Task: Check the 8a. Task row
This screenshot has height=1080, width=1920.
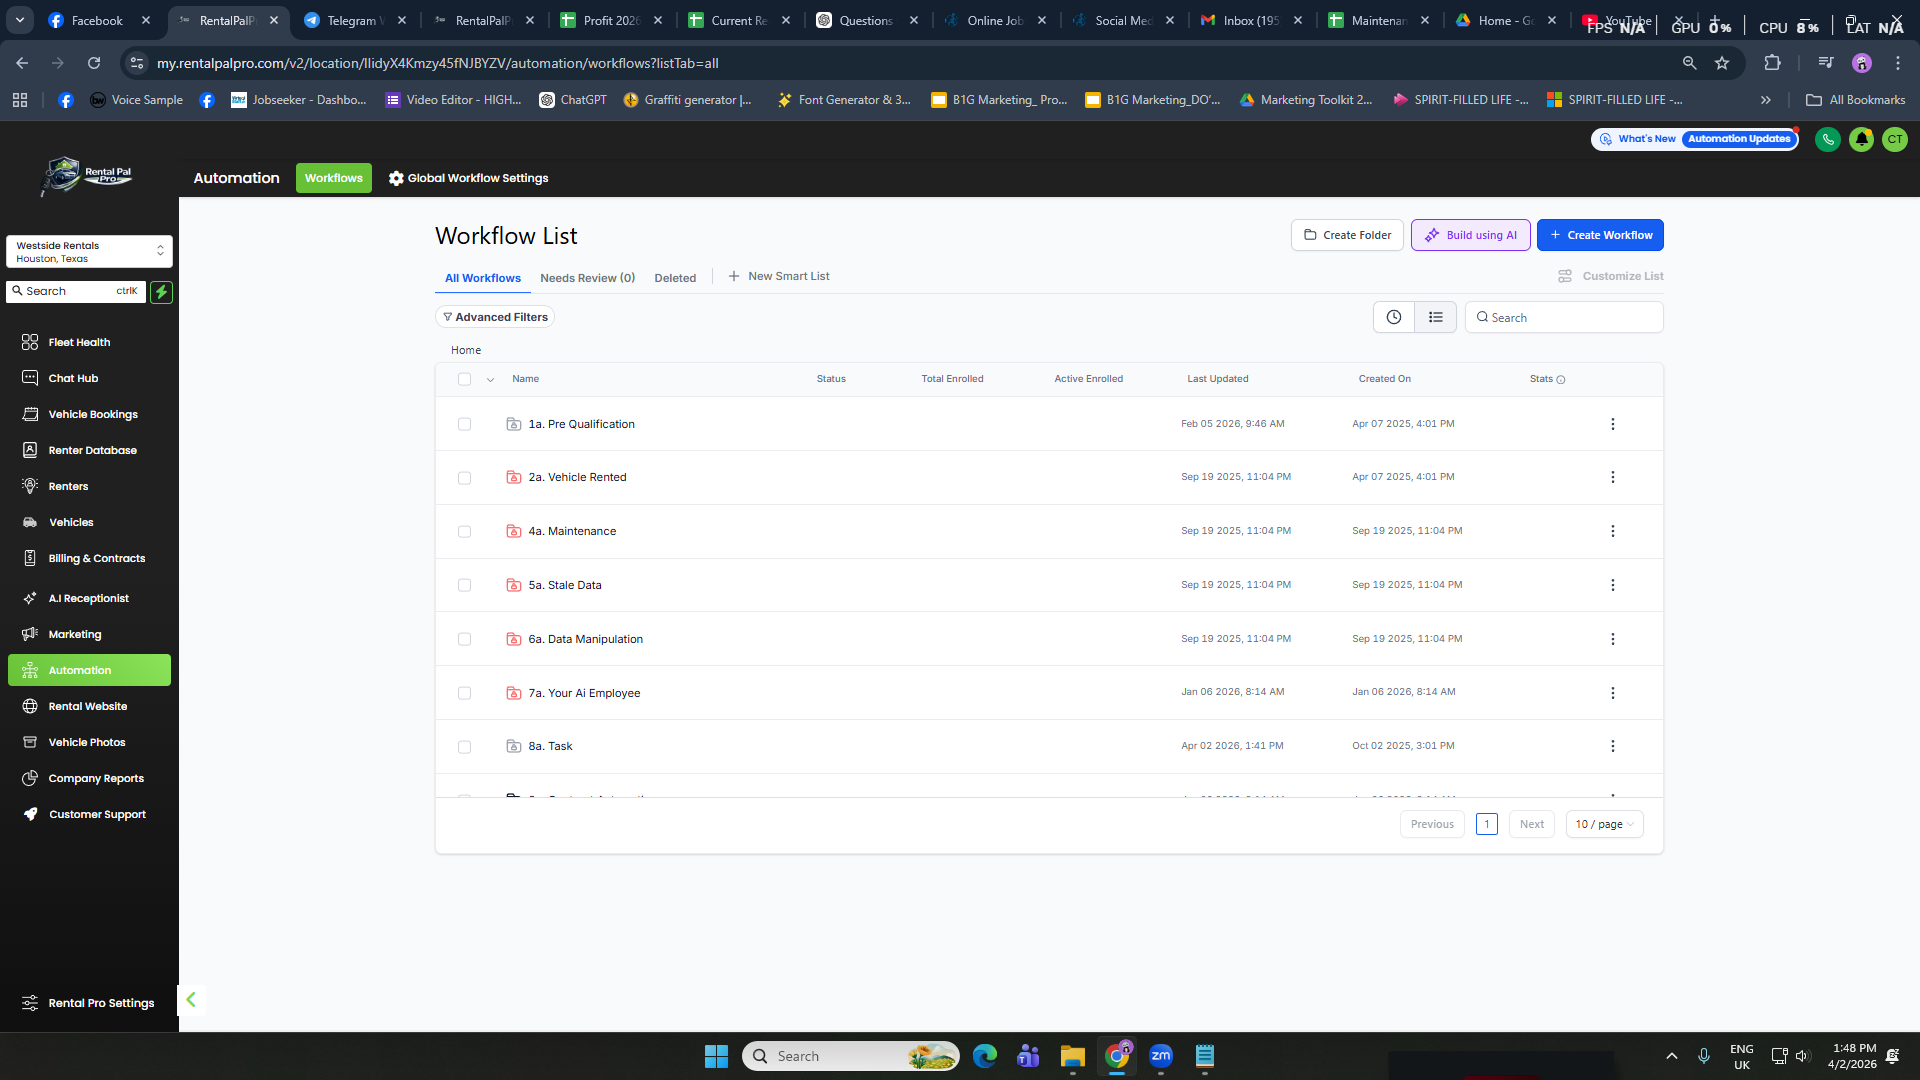Action: pos(464,747)
